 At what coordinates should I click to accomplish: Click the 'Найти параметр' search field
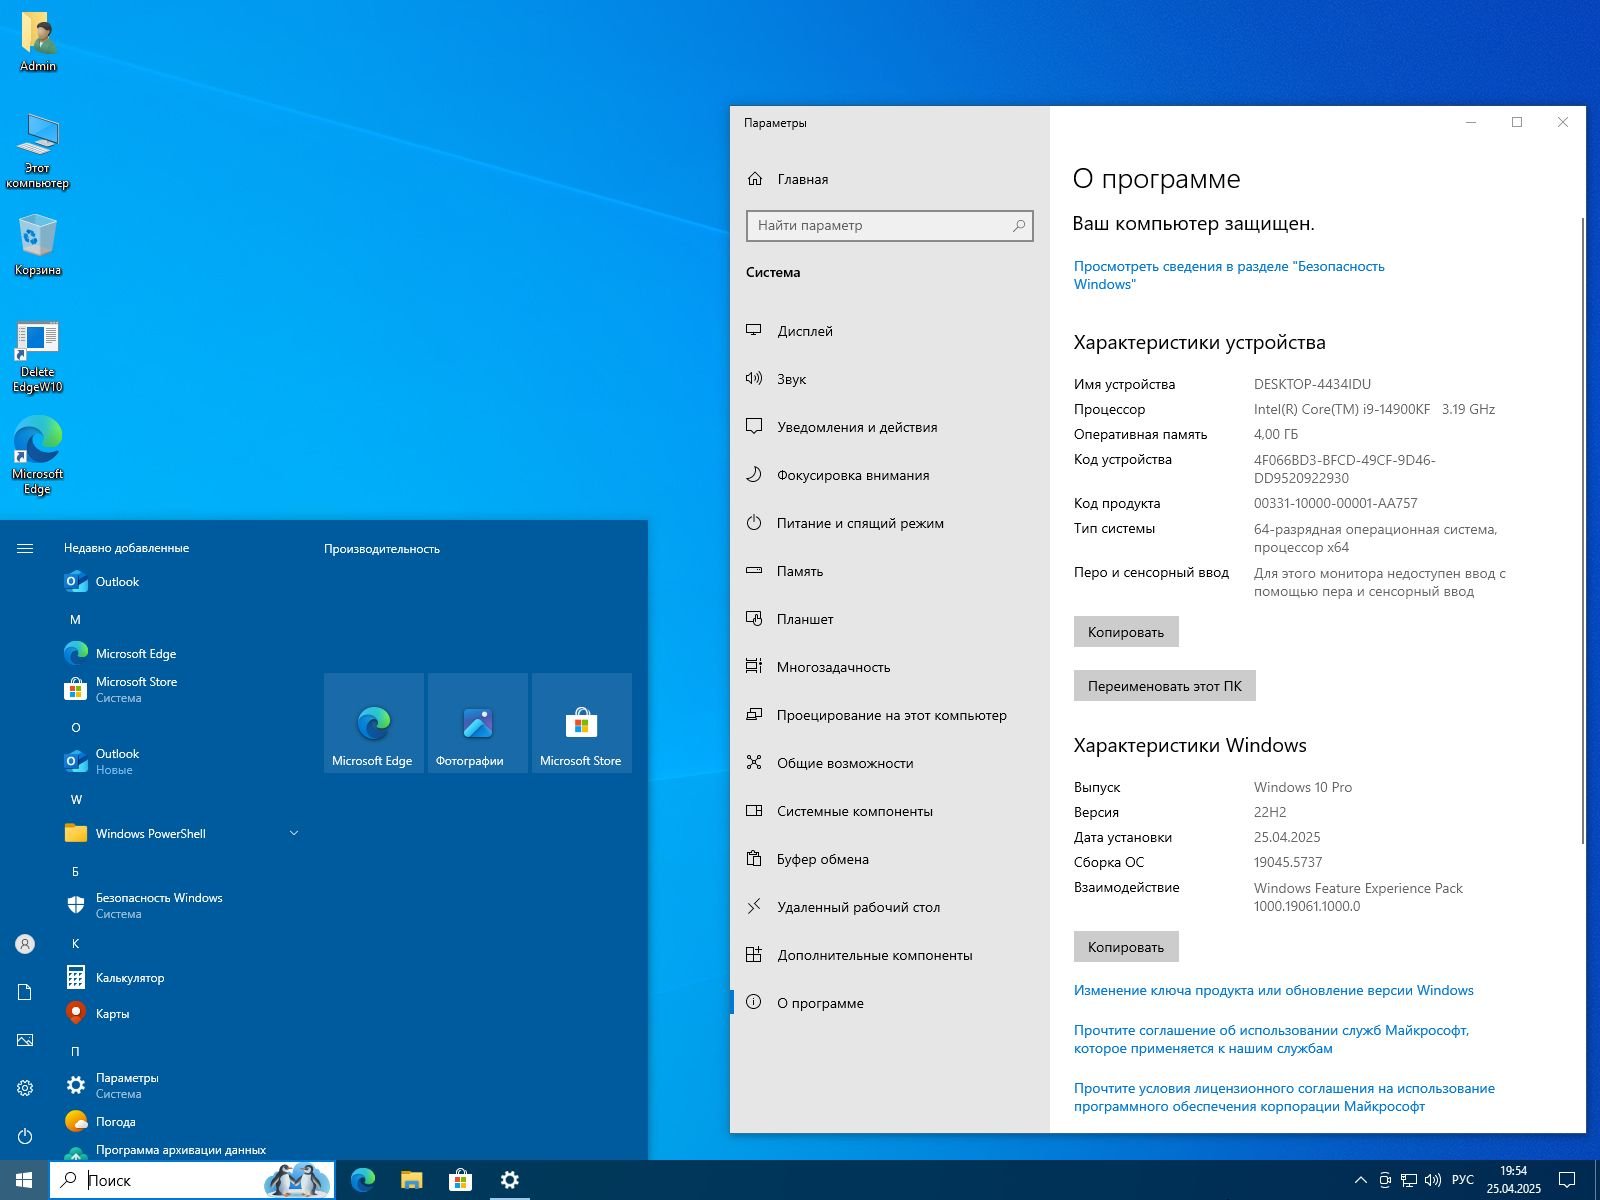pos(889,225)
